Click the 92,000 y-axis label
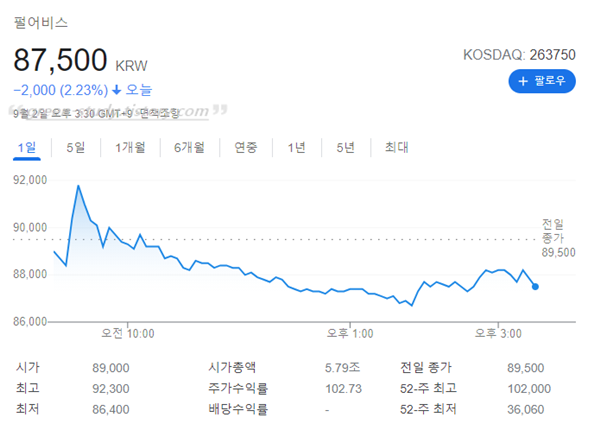The image size is (600, 442). point(30,180)
